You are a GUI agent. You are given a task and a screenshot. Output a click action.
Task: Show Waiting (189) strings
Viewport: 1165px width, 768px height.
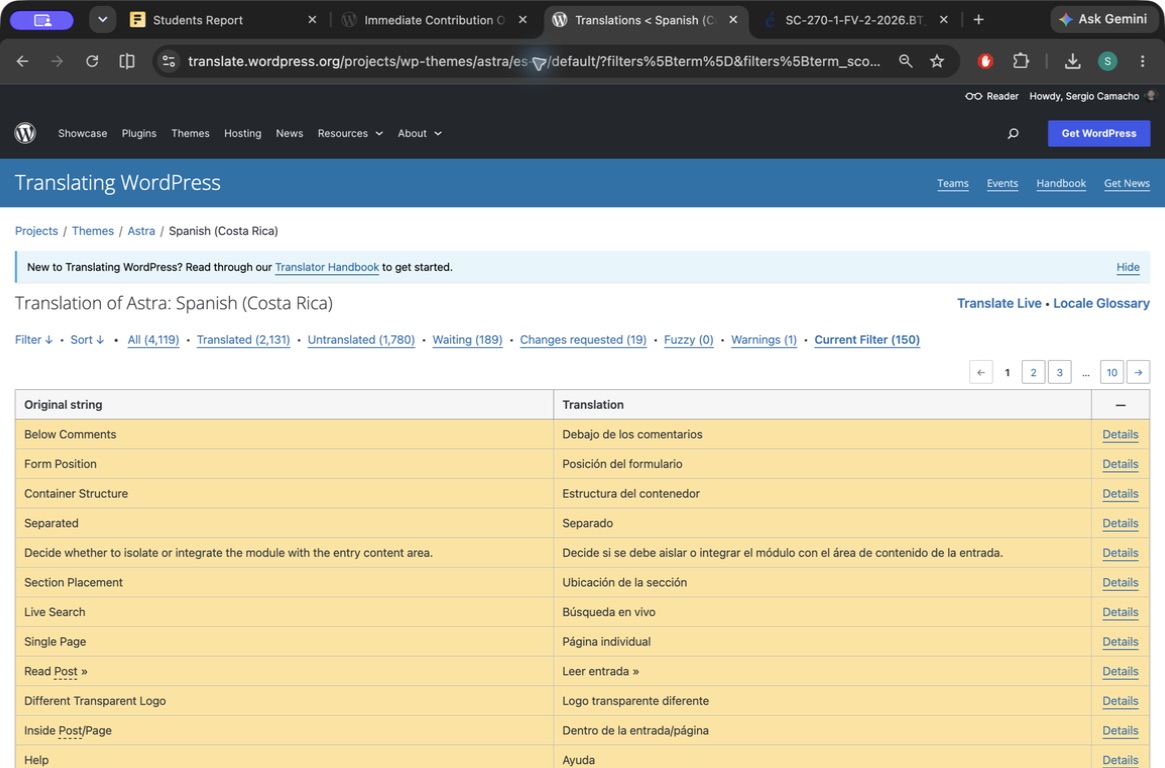pos(467,339)
